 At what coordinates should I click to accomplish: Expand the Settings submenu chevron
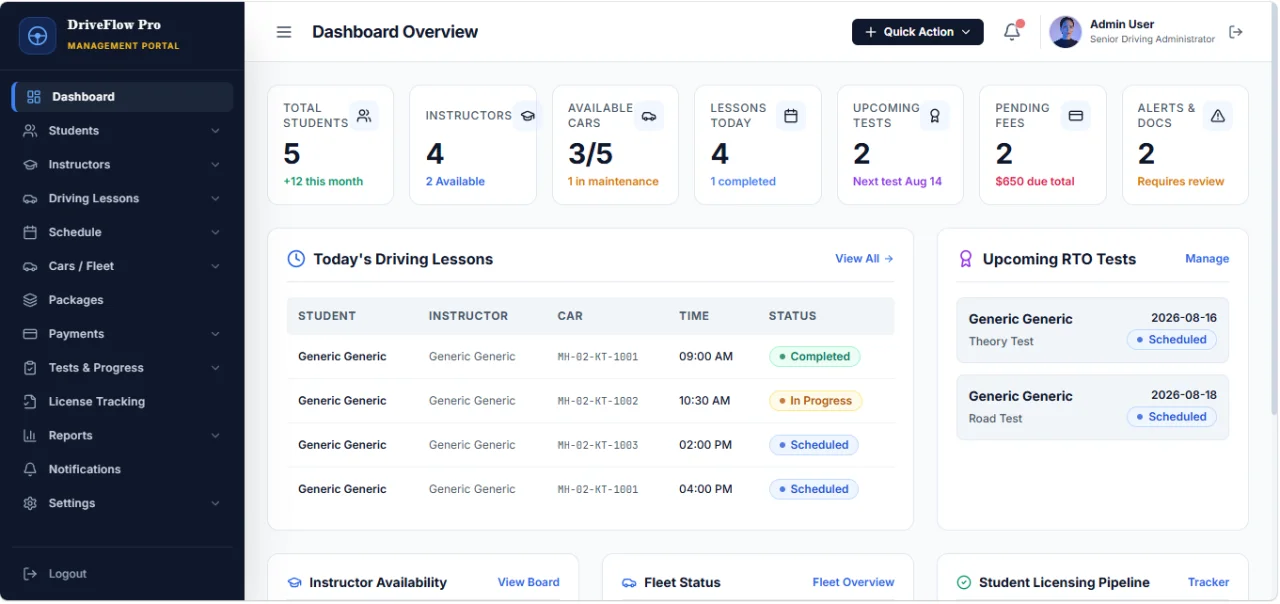point(215,503)
